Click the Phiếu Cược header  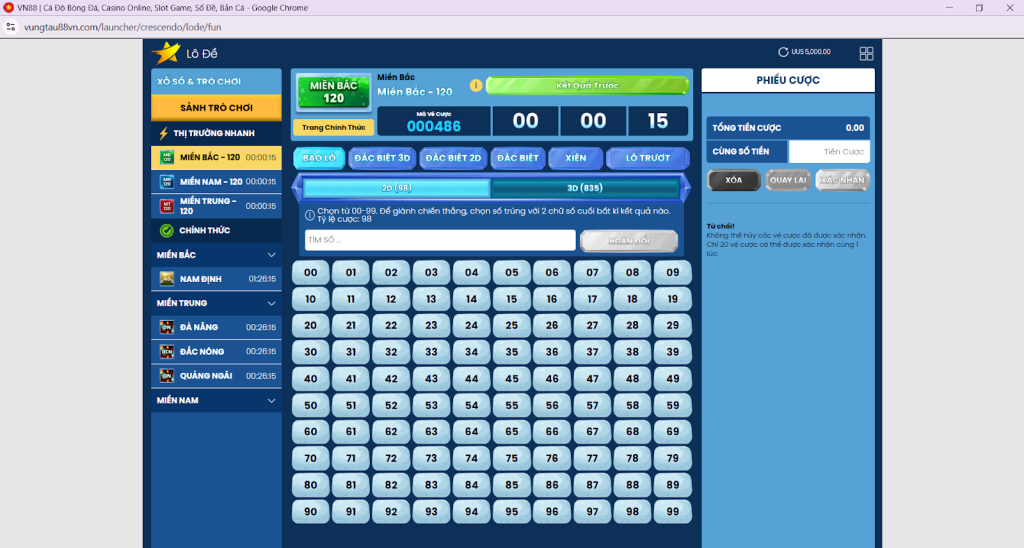[788, 80]
